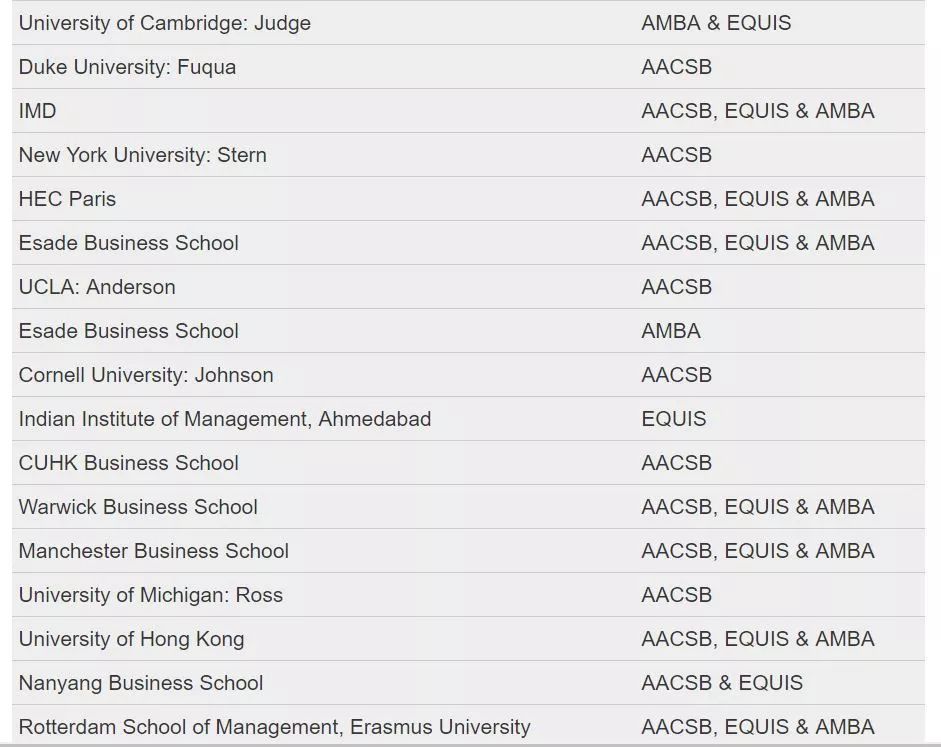Click the IMD school name

pyautogui.click(x=38, y=111)
